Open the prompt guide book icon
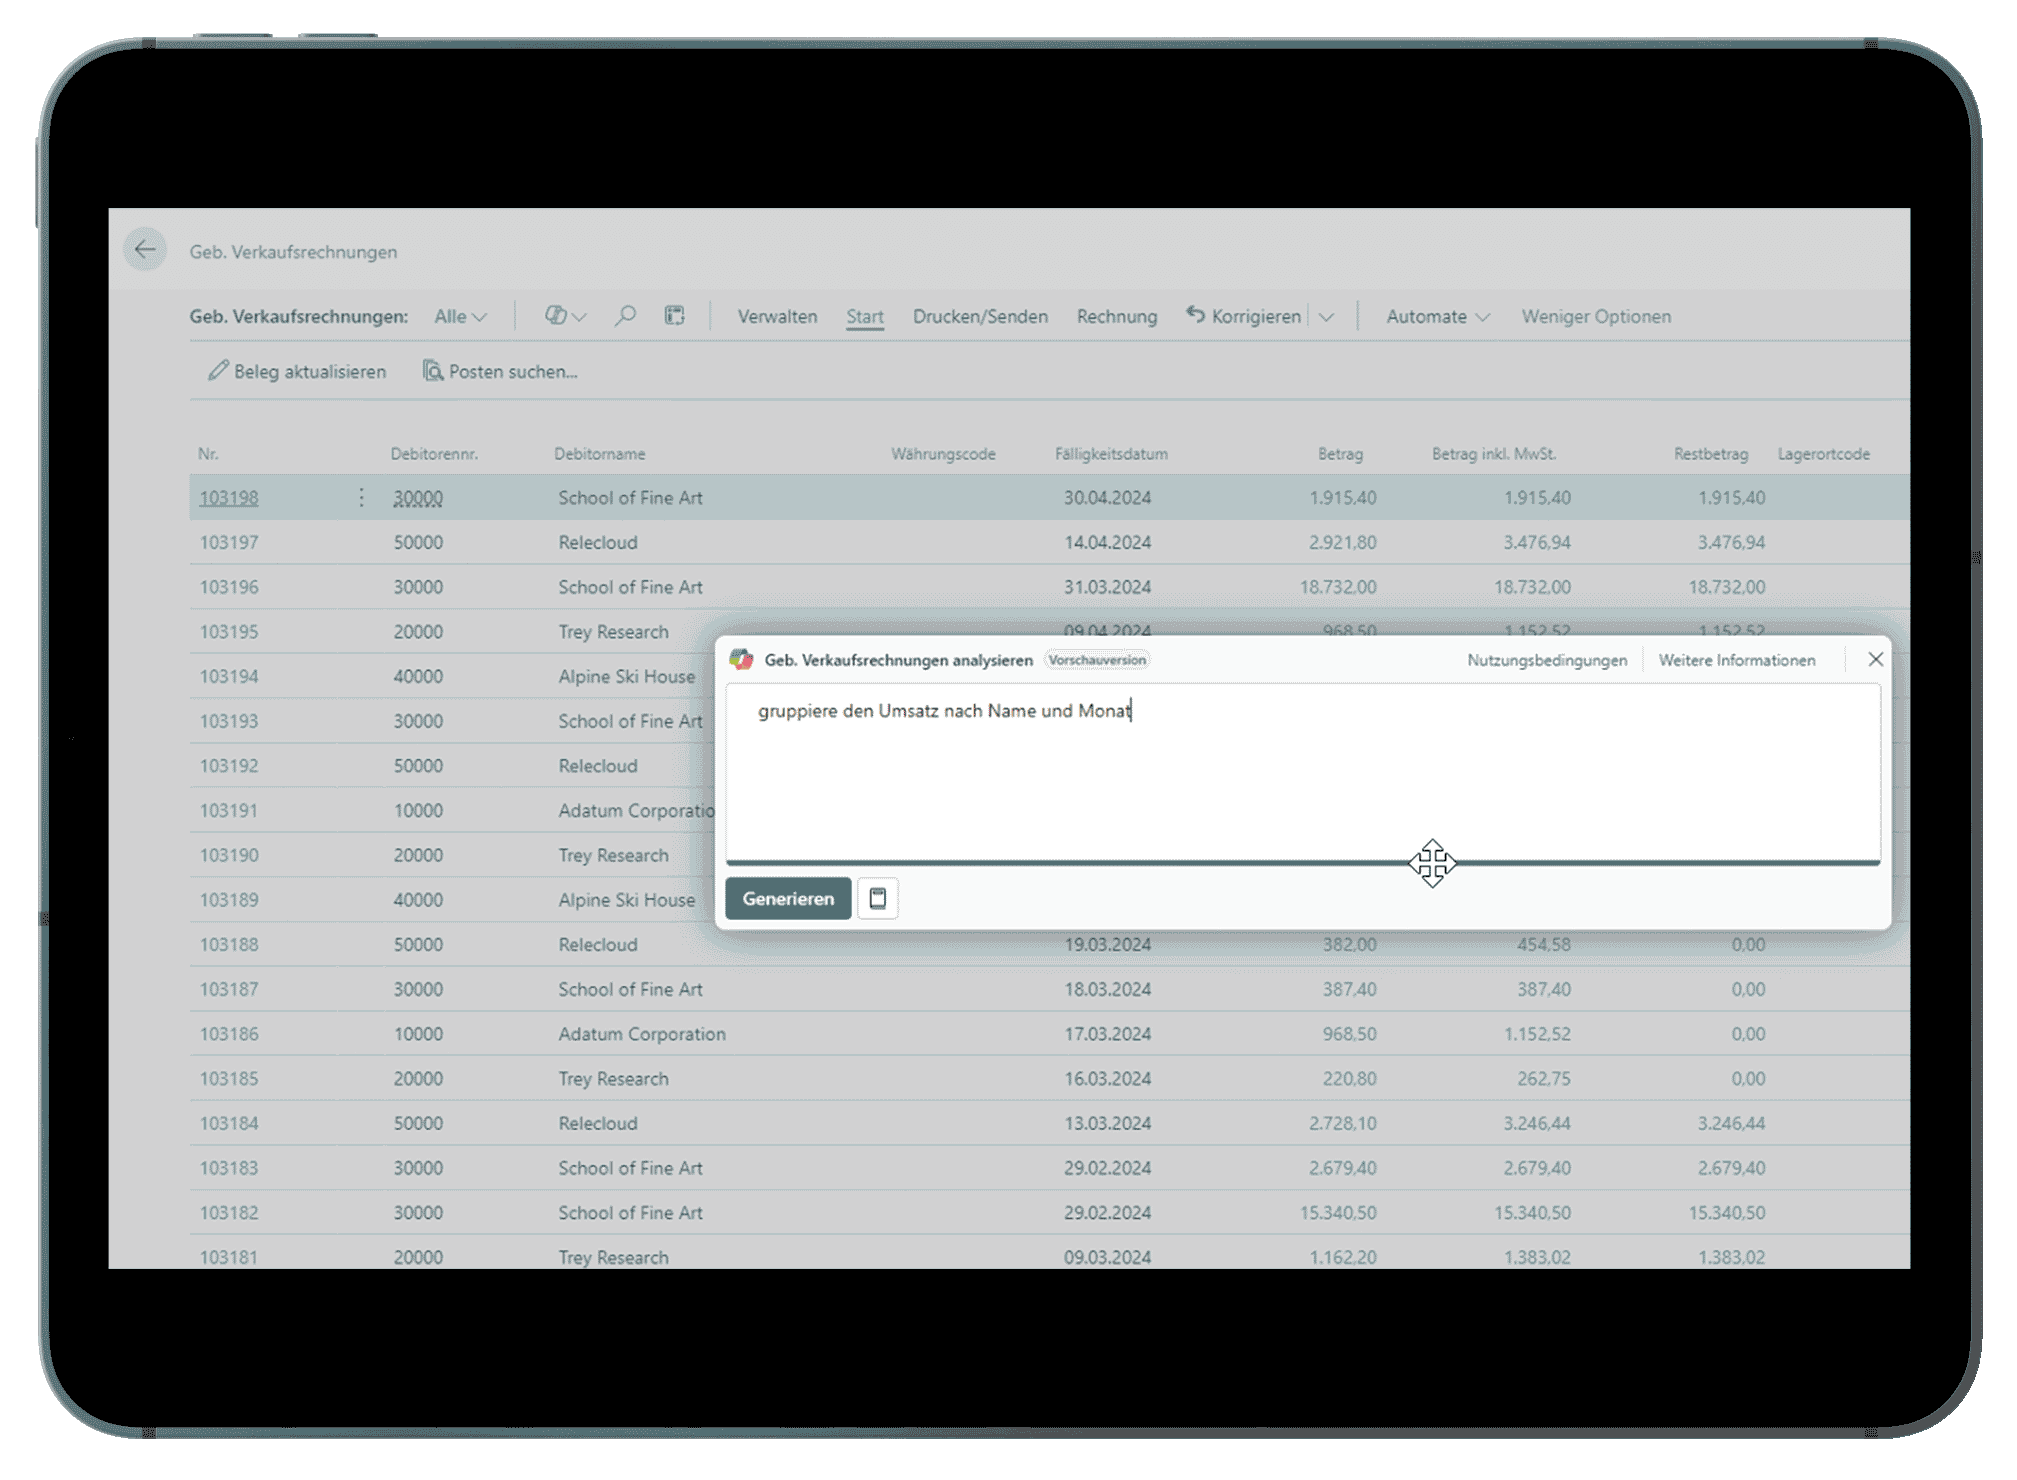The height and width of the screenshot is (1480, 2017). (878, 898)
